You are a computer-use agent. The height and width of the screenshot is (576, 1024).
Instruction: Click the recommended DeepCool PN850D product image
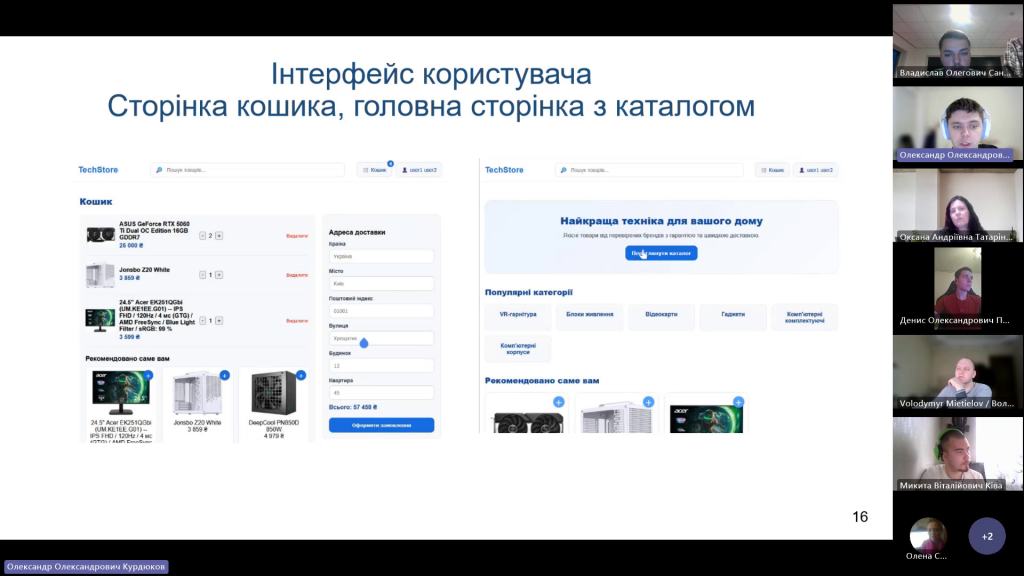[274, 393]
